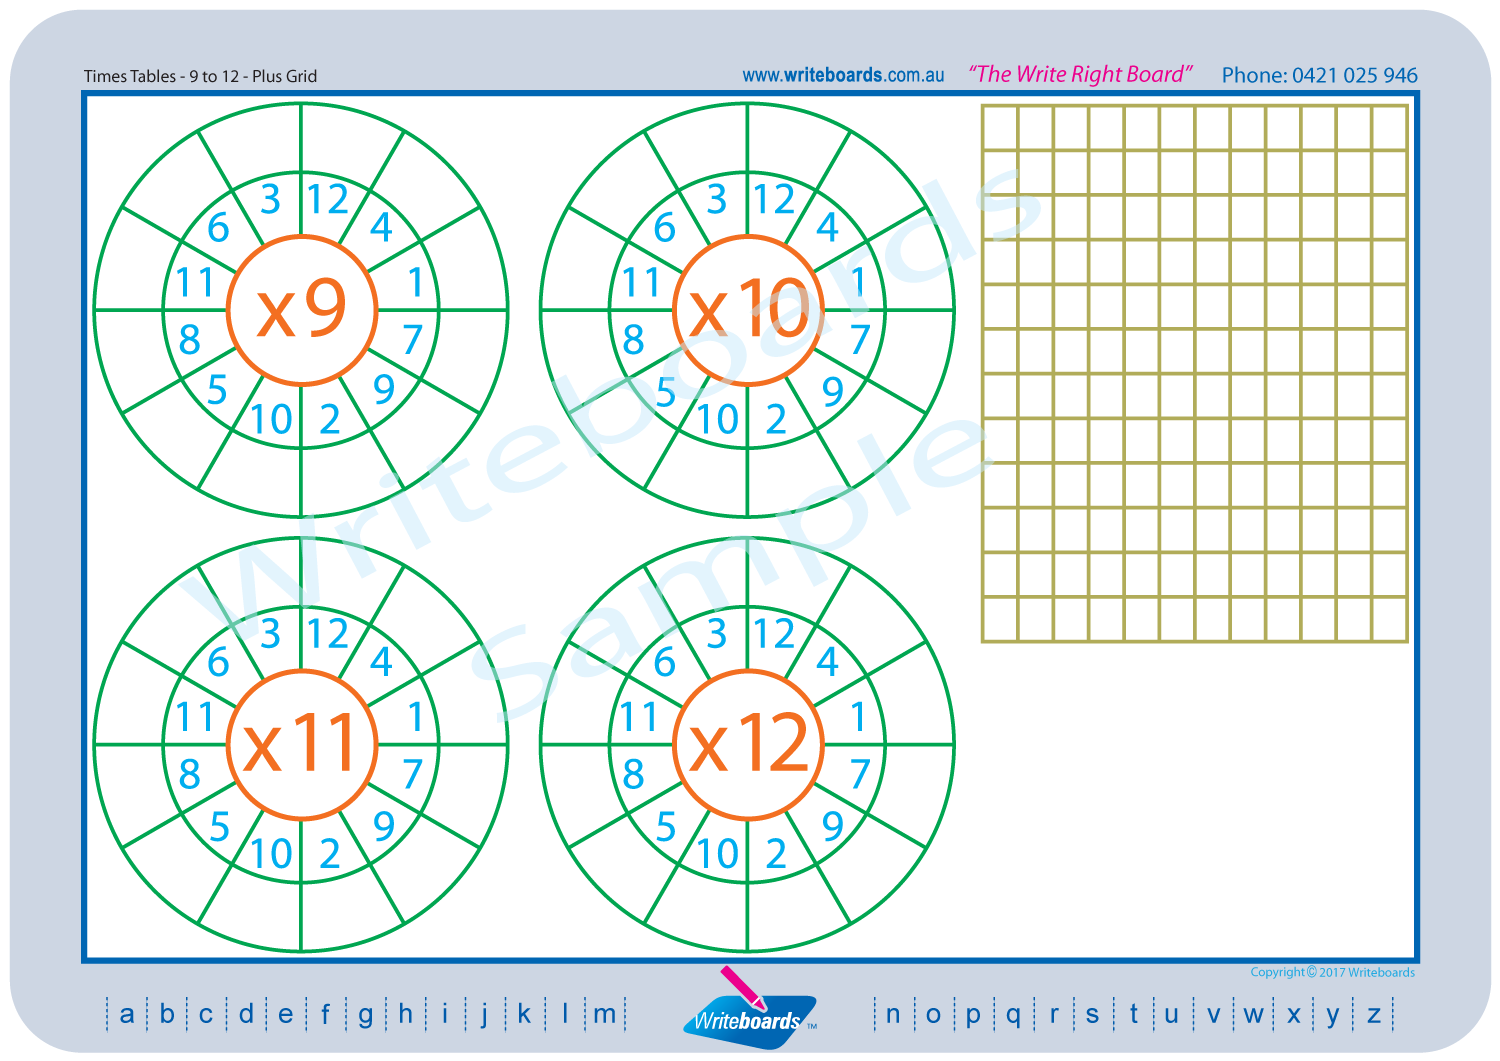
Task: Click the olive square grid
Action: [x=1195, y=373]
